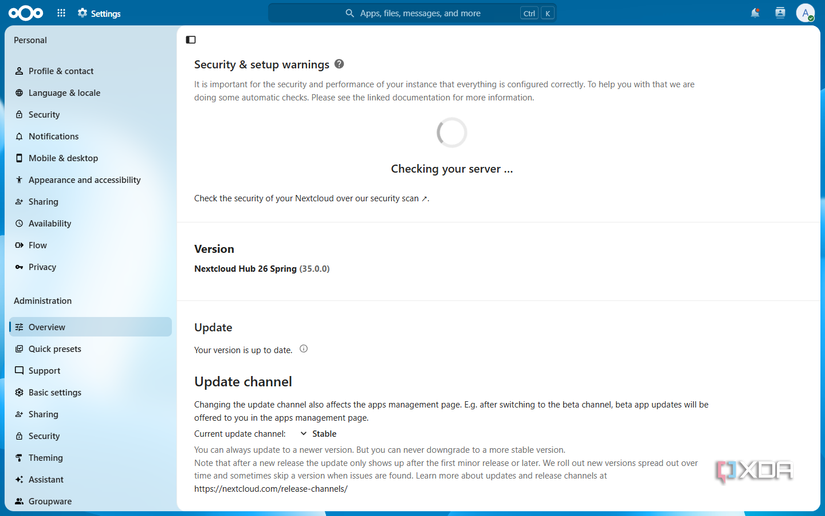
Task: Focus the Apps, files, messages search field
Action: [x=412, y=13]
